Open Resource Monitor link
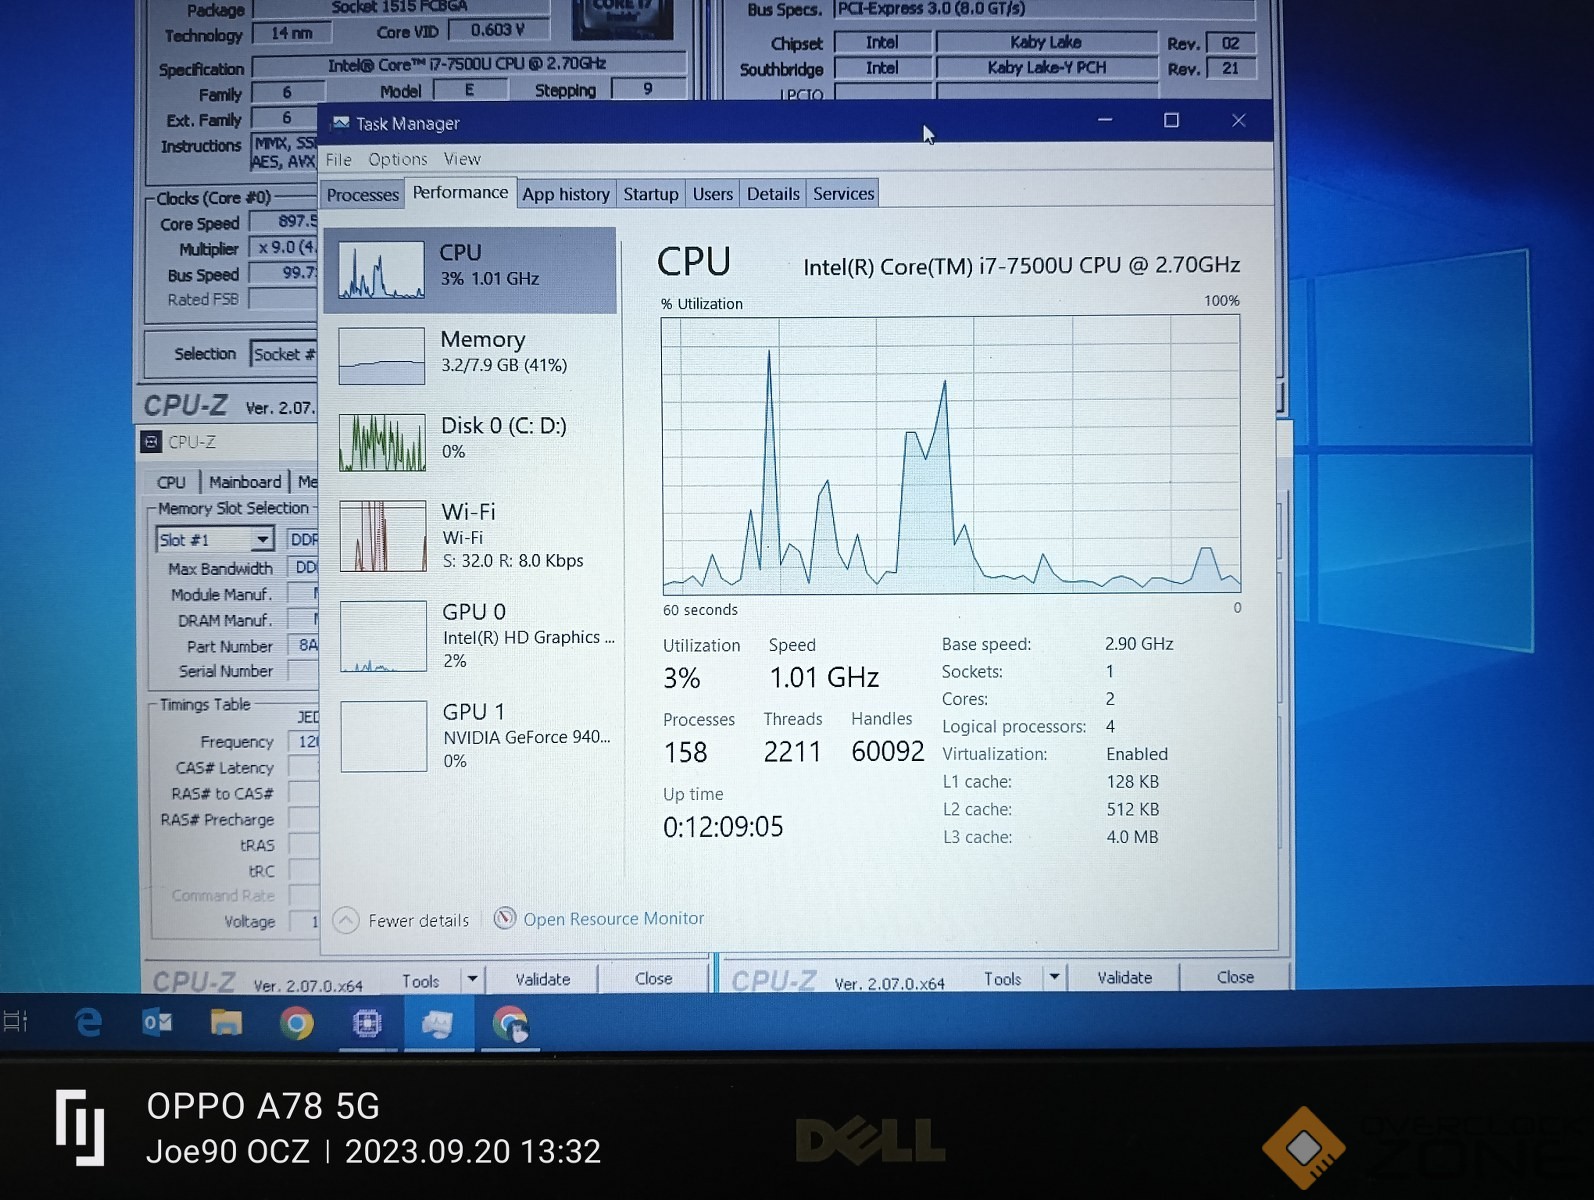Image resolution: width=1594 pixels, height=1200 pixels. pyautogui.click(x=613, y=919)
